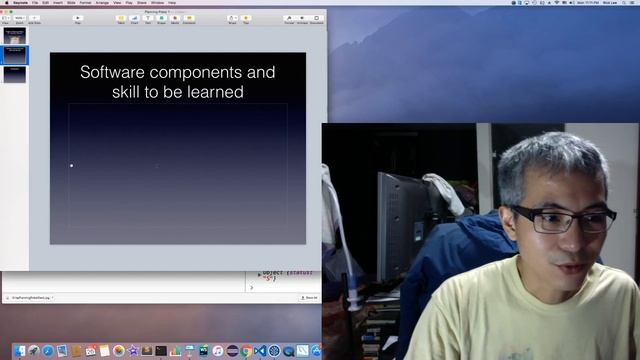640x360 pixels.
Task: Open the Format menu
Action: click(85, 2)
